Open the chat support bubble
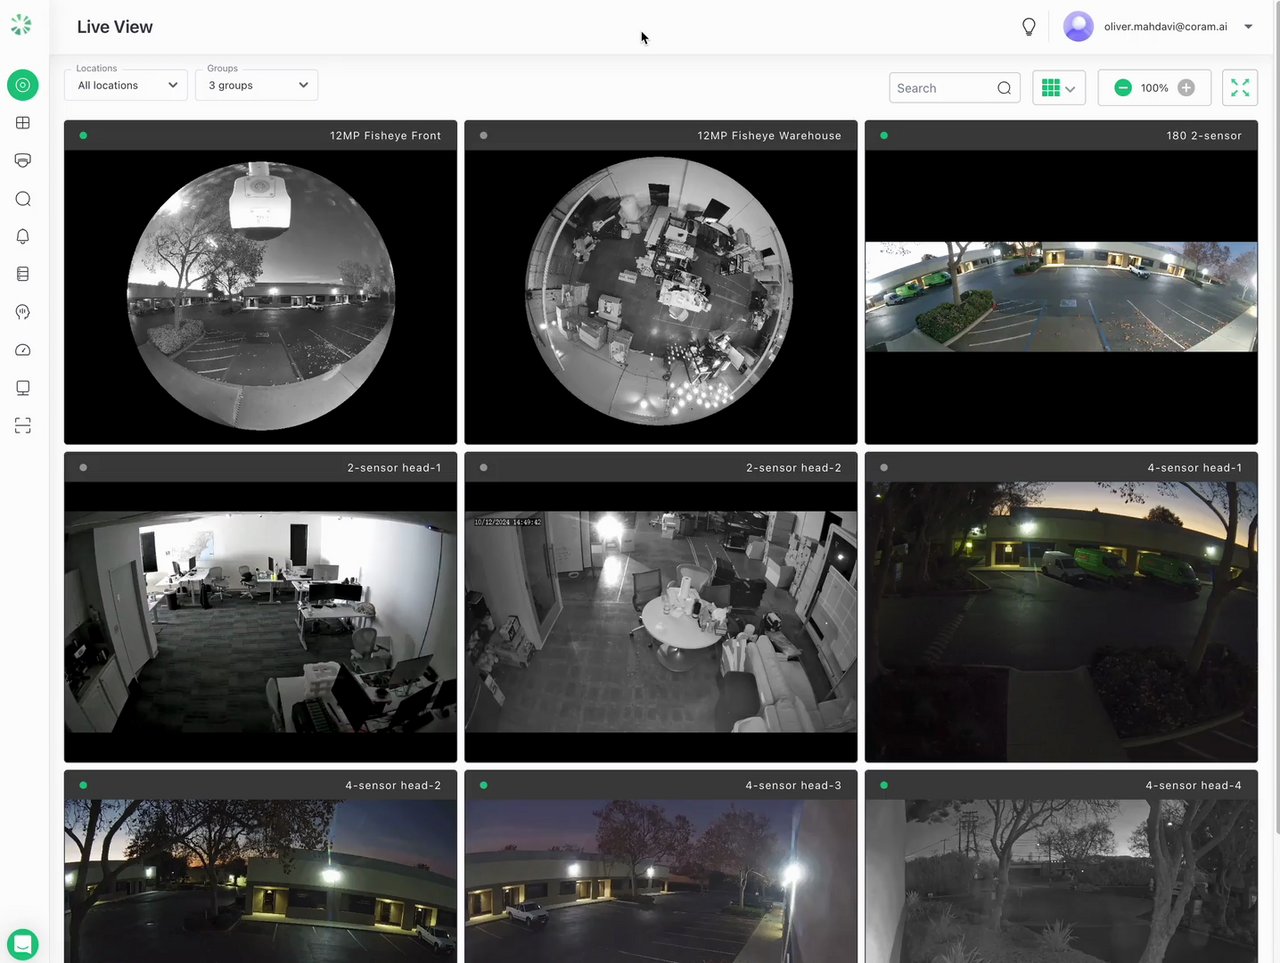 click(23, 944)
